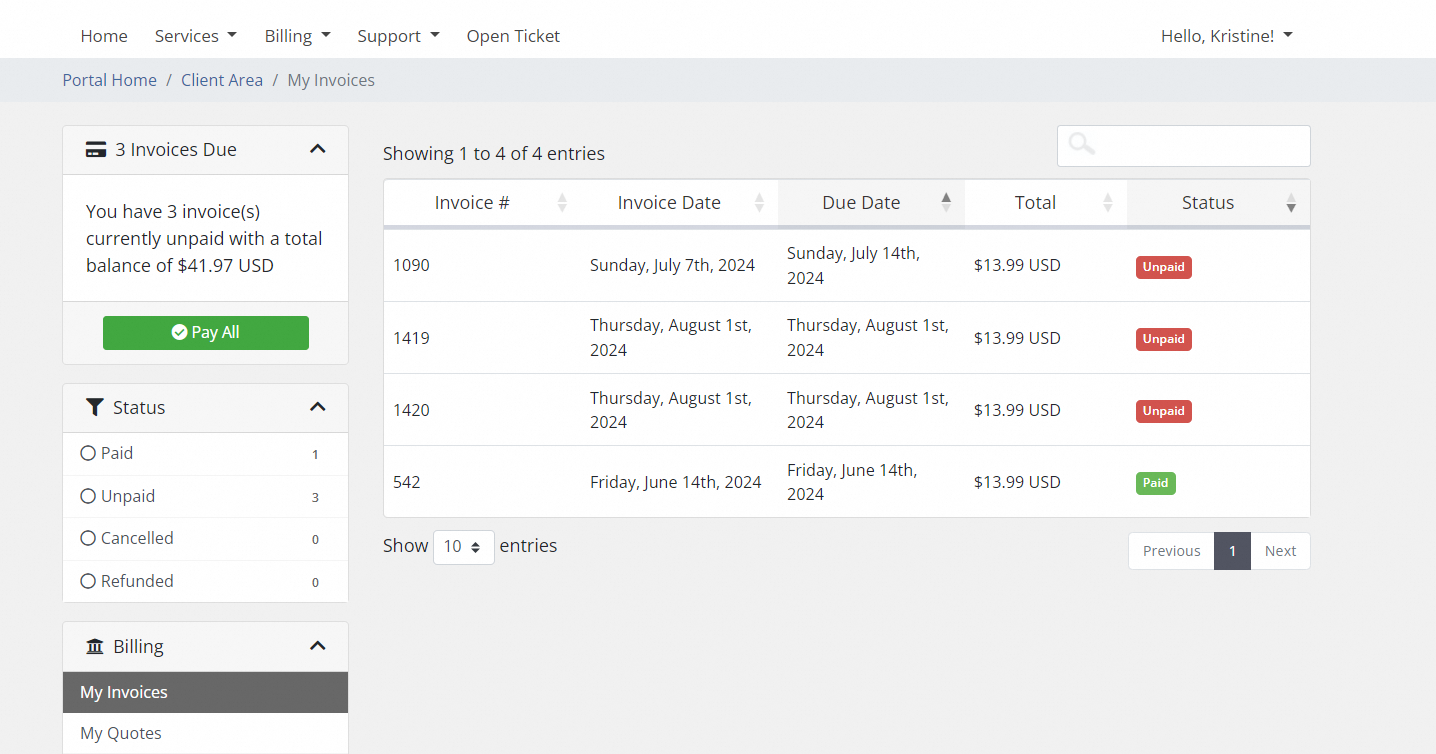This screenshot has width=1436, height=754.
Task: Open the Show entries count dropdown
Action: pos(463,547)
